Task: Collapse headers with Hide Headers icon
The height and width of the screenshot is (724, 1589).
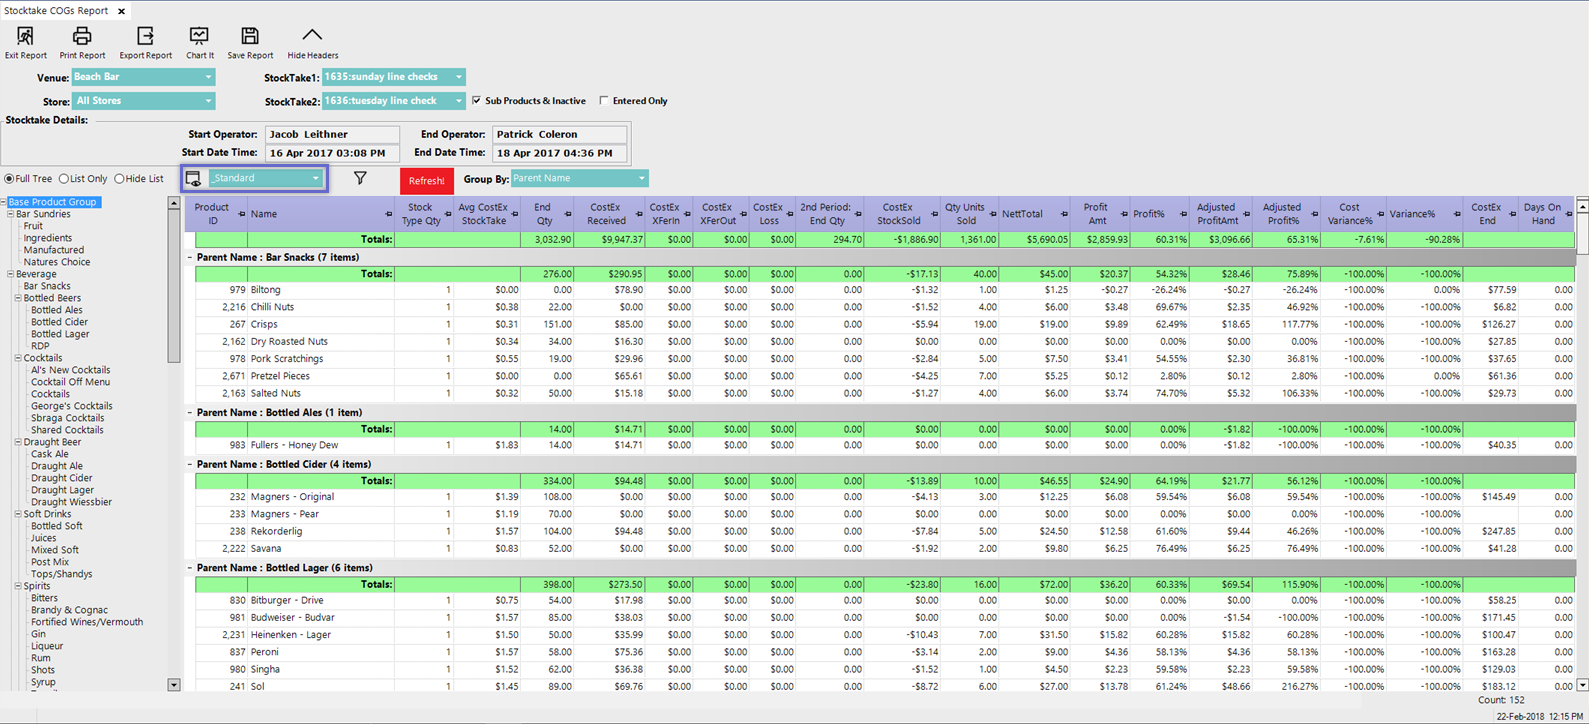Action: tap(312, 37)
